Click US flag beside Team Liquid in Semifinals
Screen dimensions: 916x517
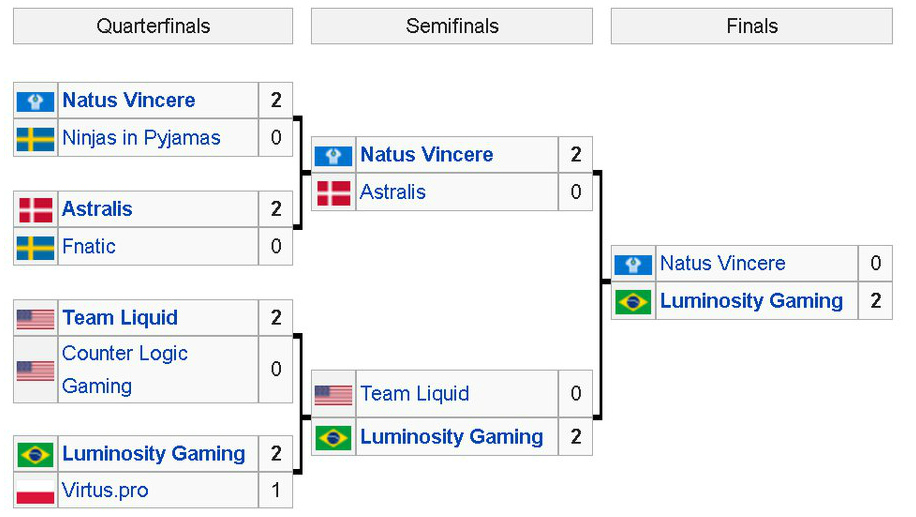click(333, 394)
